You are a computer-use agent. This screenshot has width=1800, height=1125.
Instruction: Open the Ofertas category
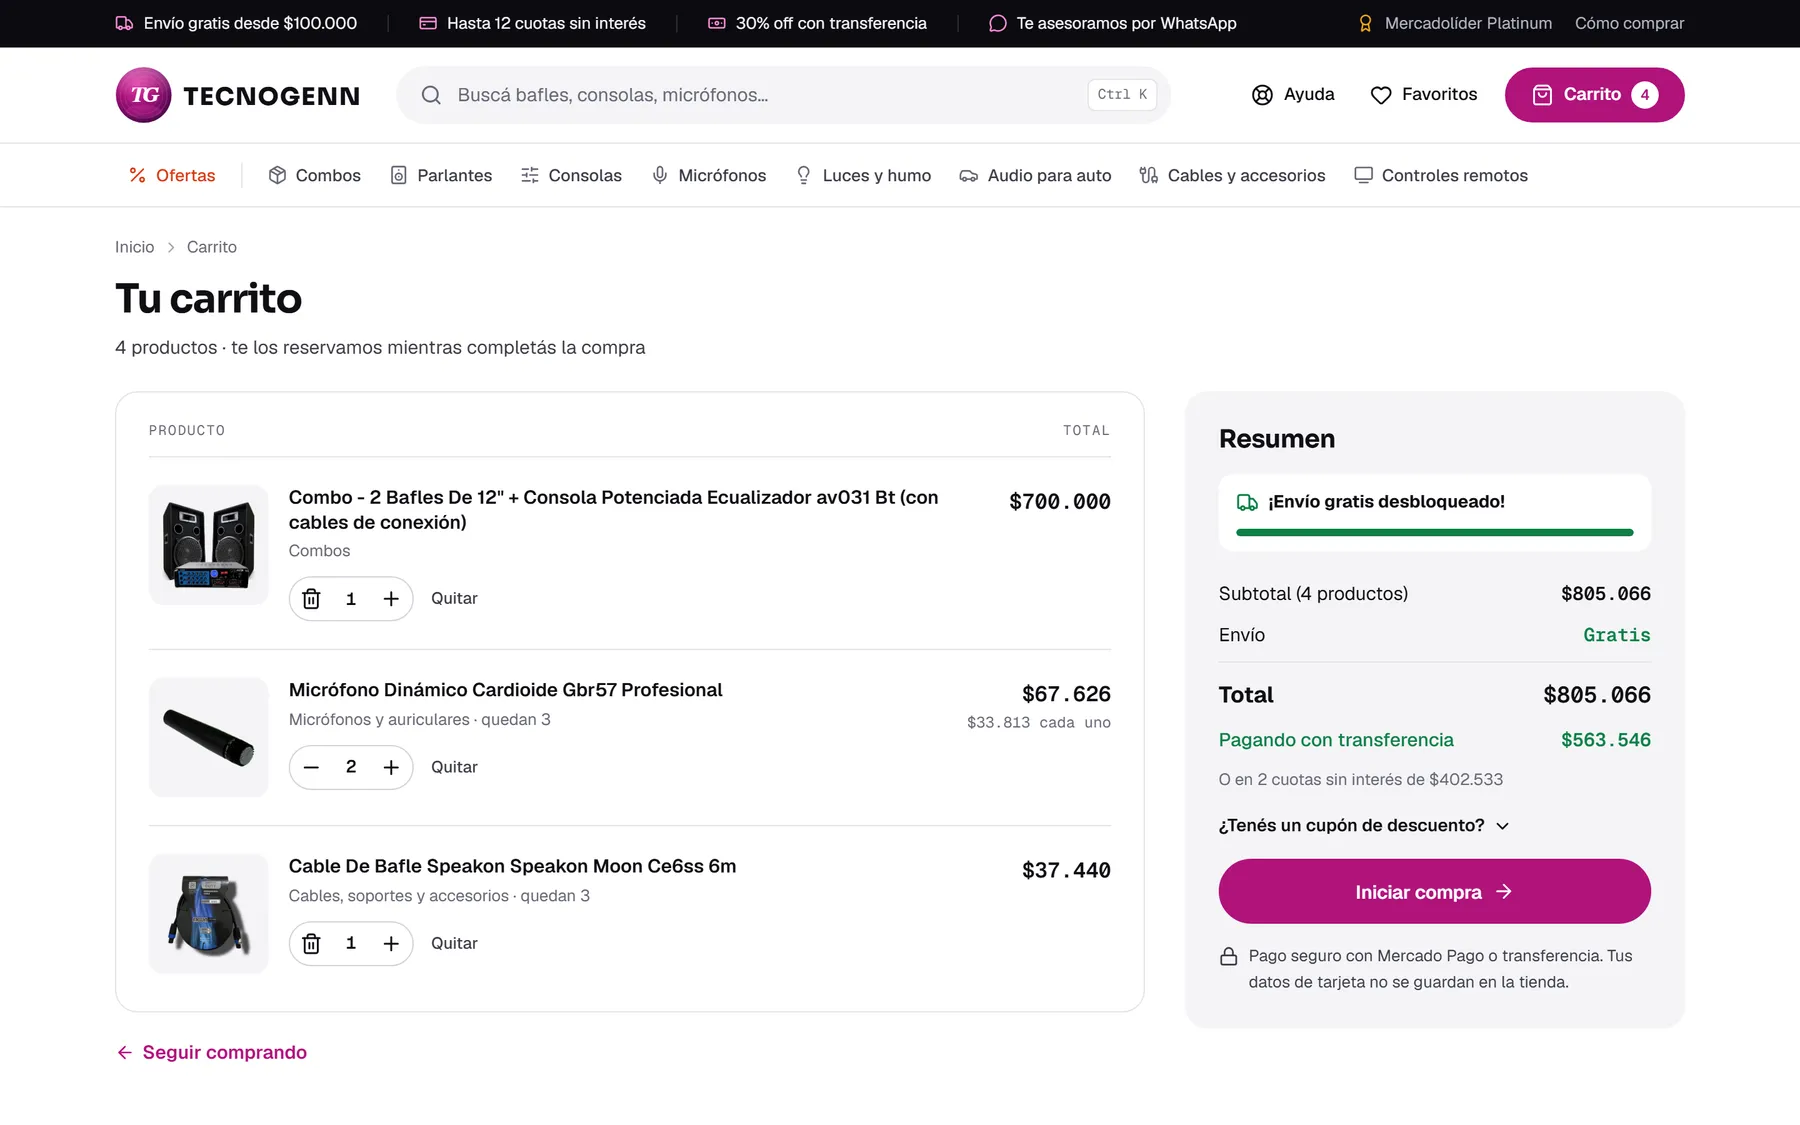[x=172, y=175]
